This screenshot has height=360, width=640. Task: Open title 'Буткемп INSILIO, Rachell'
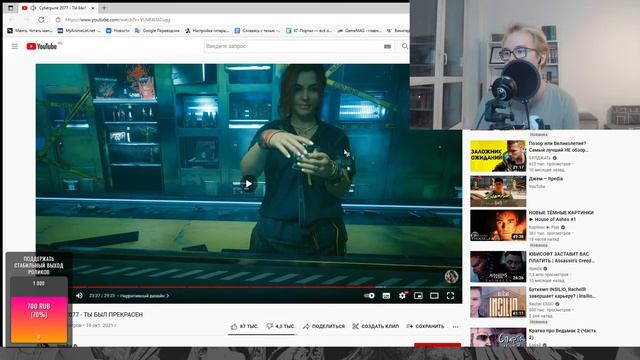pos(562,293)
